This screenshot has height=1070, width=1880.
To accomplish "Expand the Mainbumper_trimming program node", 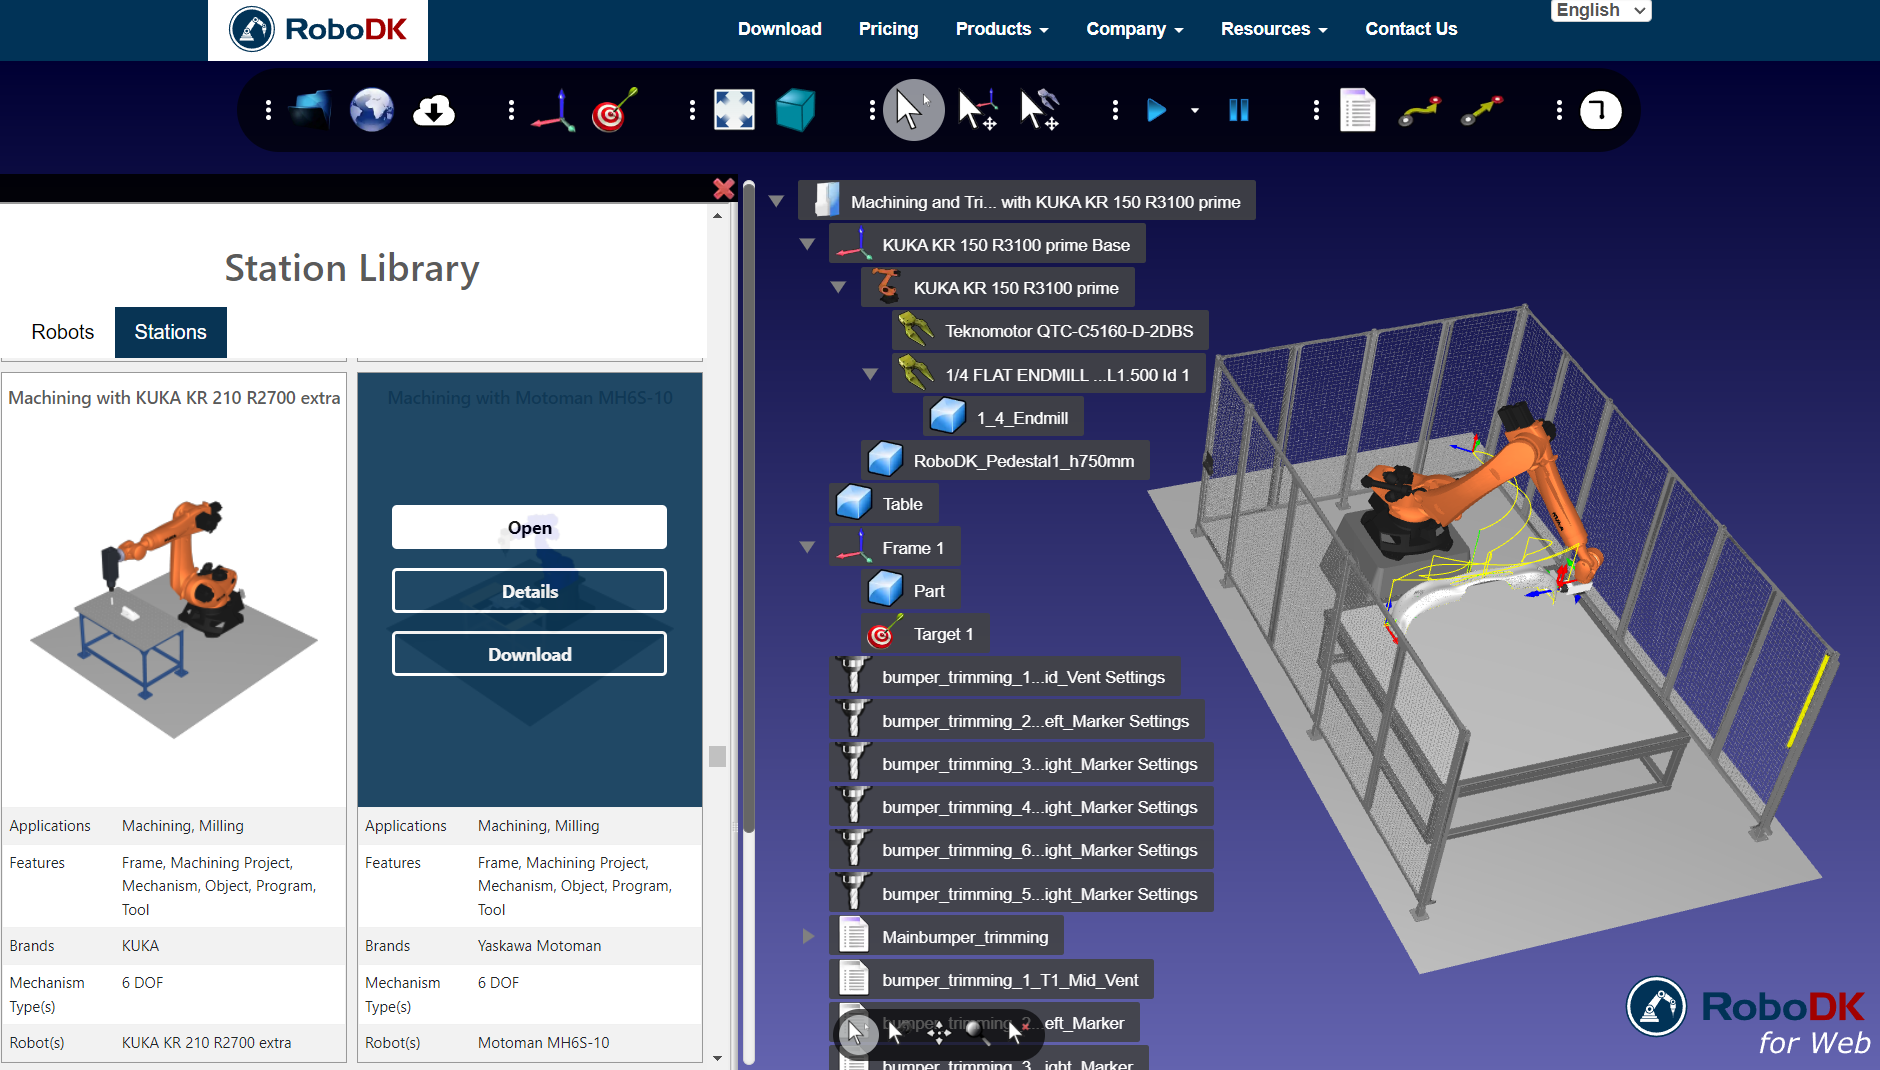I will 808,937.
